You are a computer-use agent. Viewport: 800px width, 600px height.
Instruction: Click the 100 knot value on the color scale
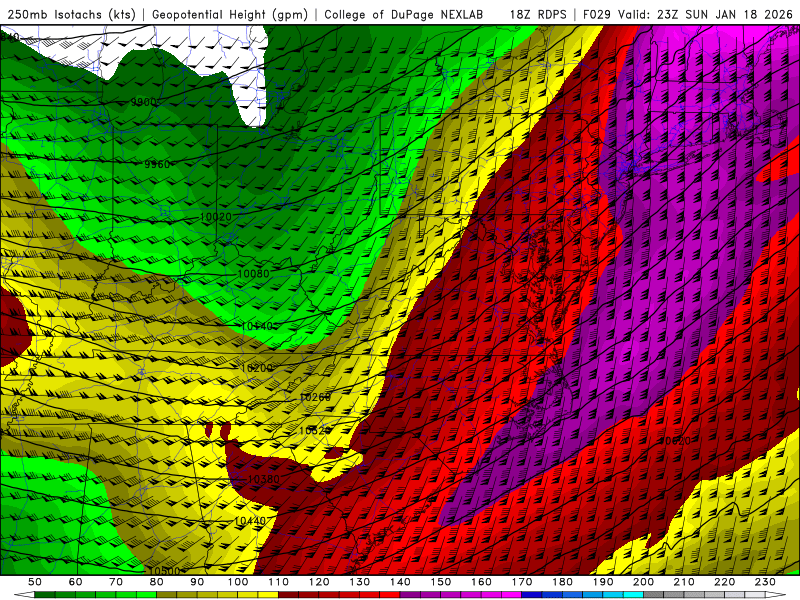[x=238, y=582]
